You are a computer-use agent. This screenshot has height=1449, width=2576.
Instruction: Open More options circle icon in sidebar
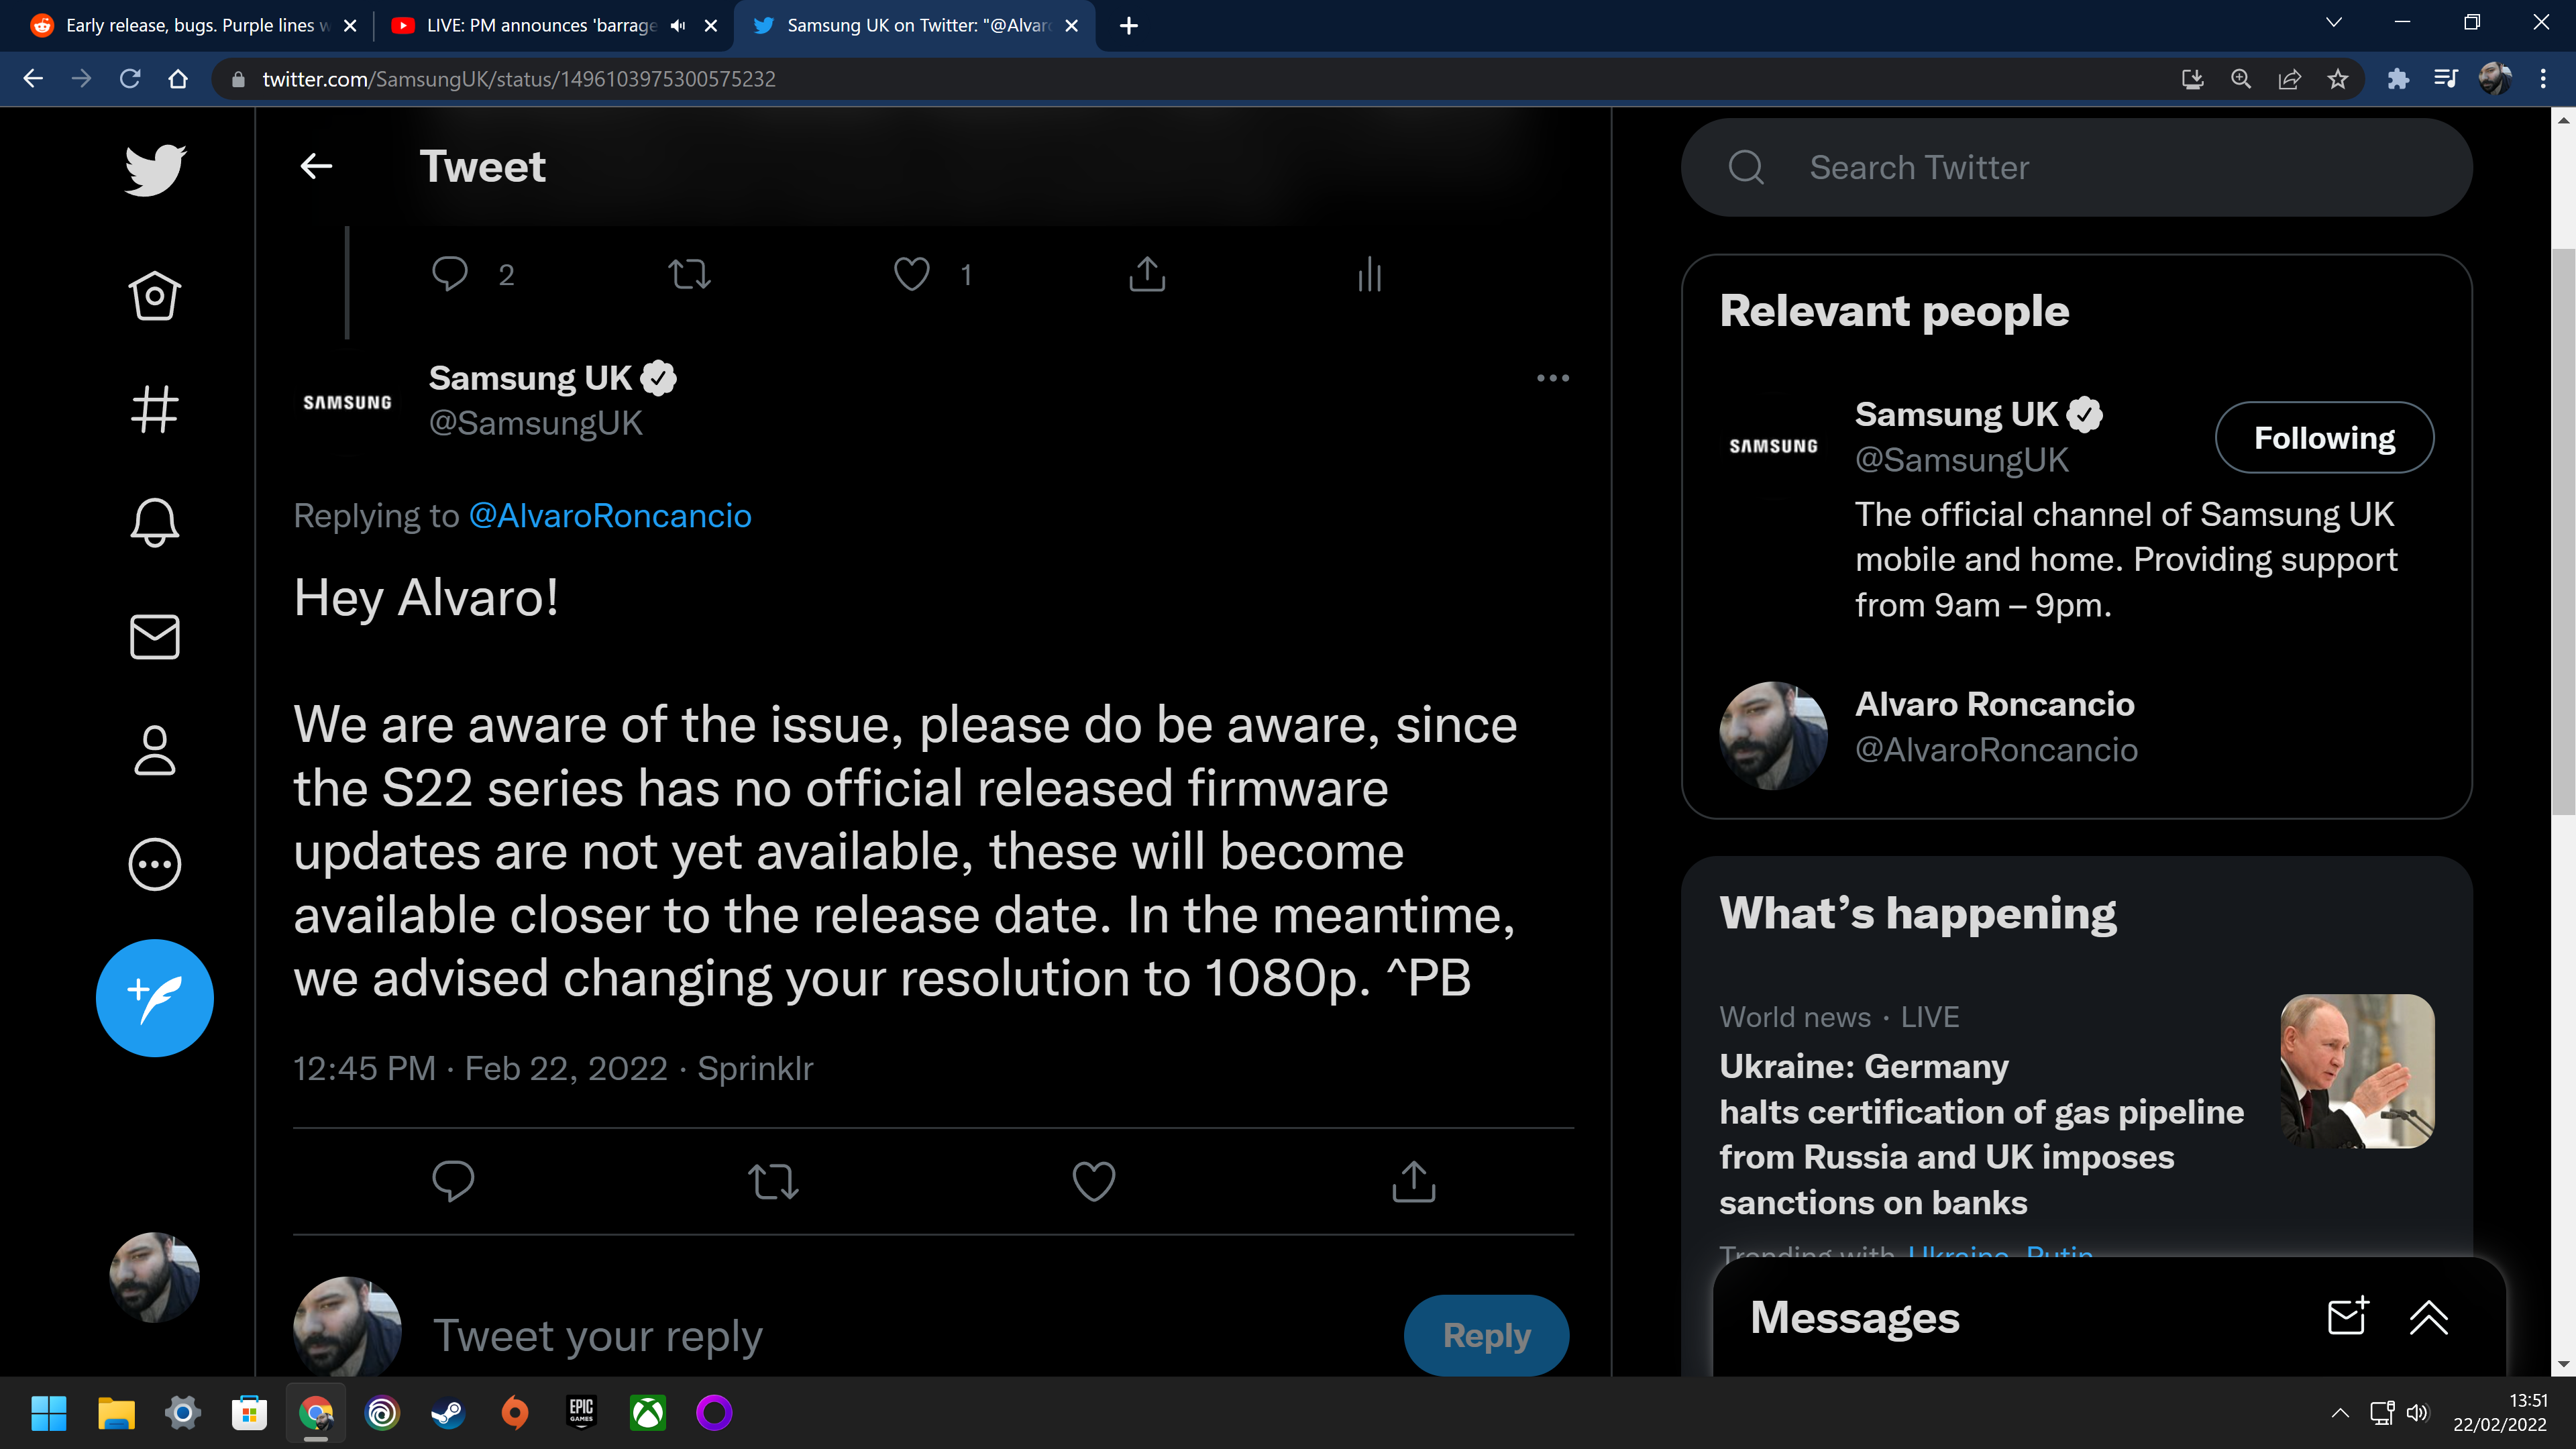tap(155, 864)
